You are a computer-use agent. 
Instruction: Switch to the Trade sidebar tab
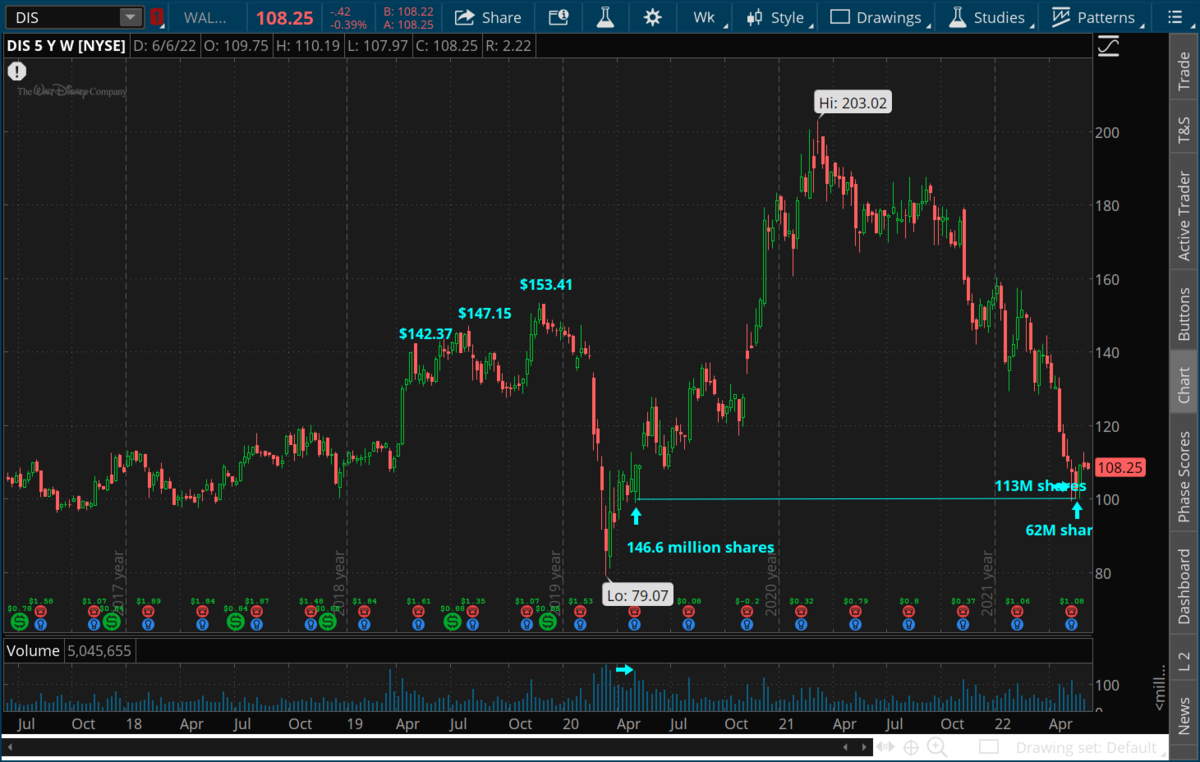click(1184, 71)
